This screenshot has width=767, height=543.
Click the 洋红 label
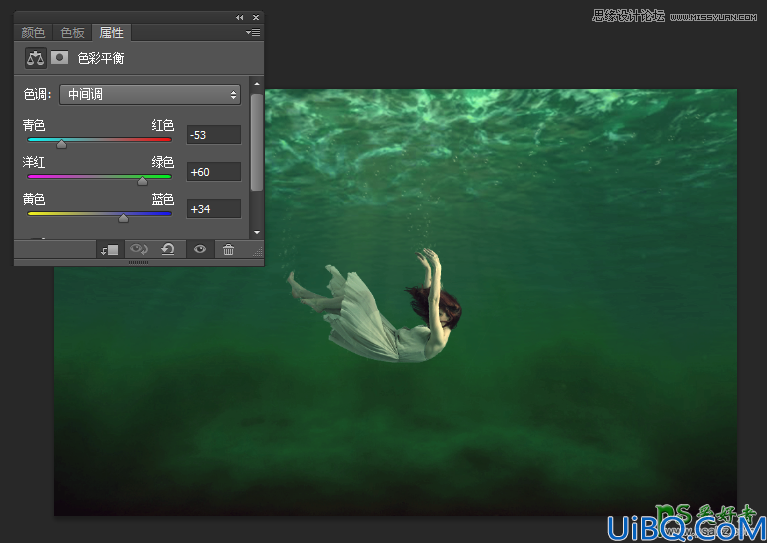34,162
